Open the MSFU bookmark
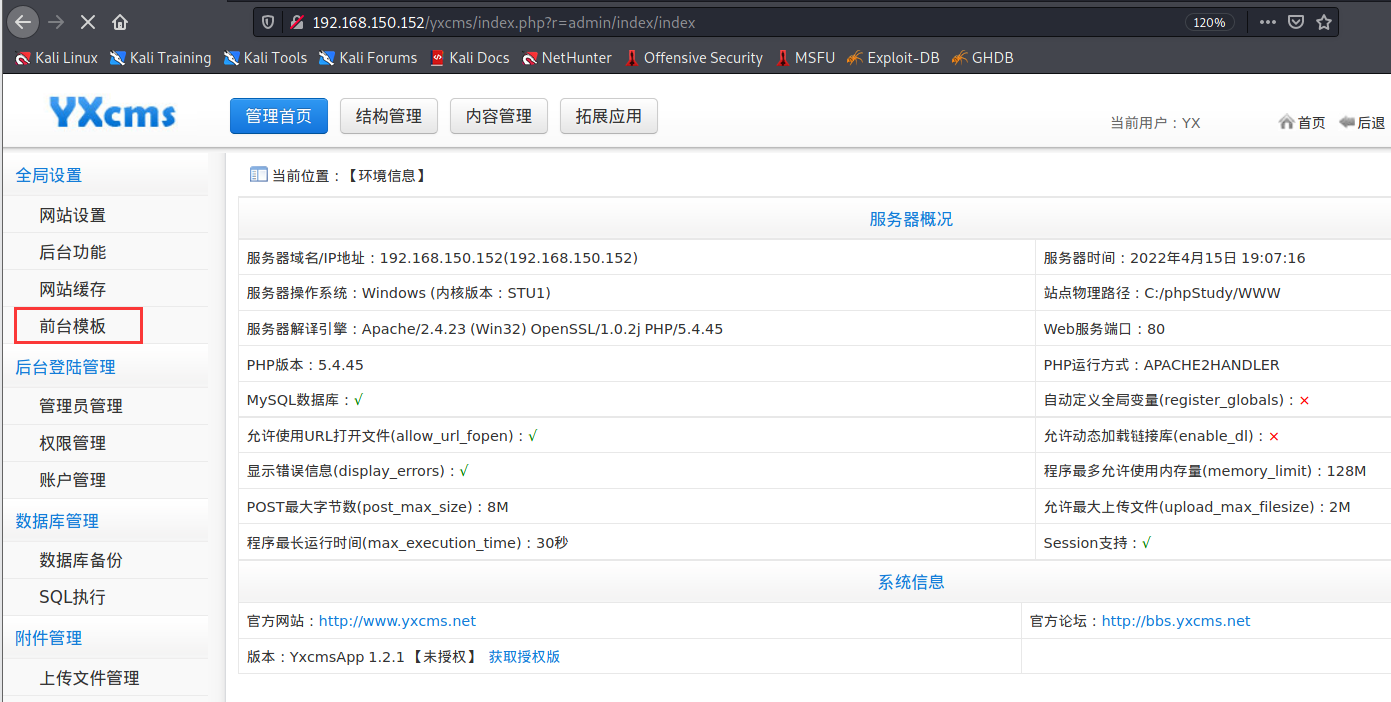 (805, 58)
